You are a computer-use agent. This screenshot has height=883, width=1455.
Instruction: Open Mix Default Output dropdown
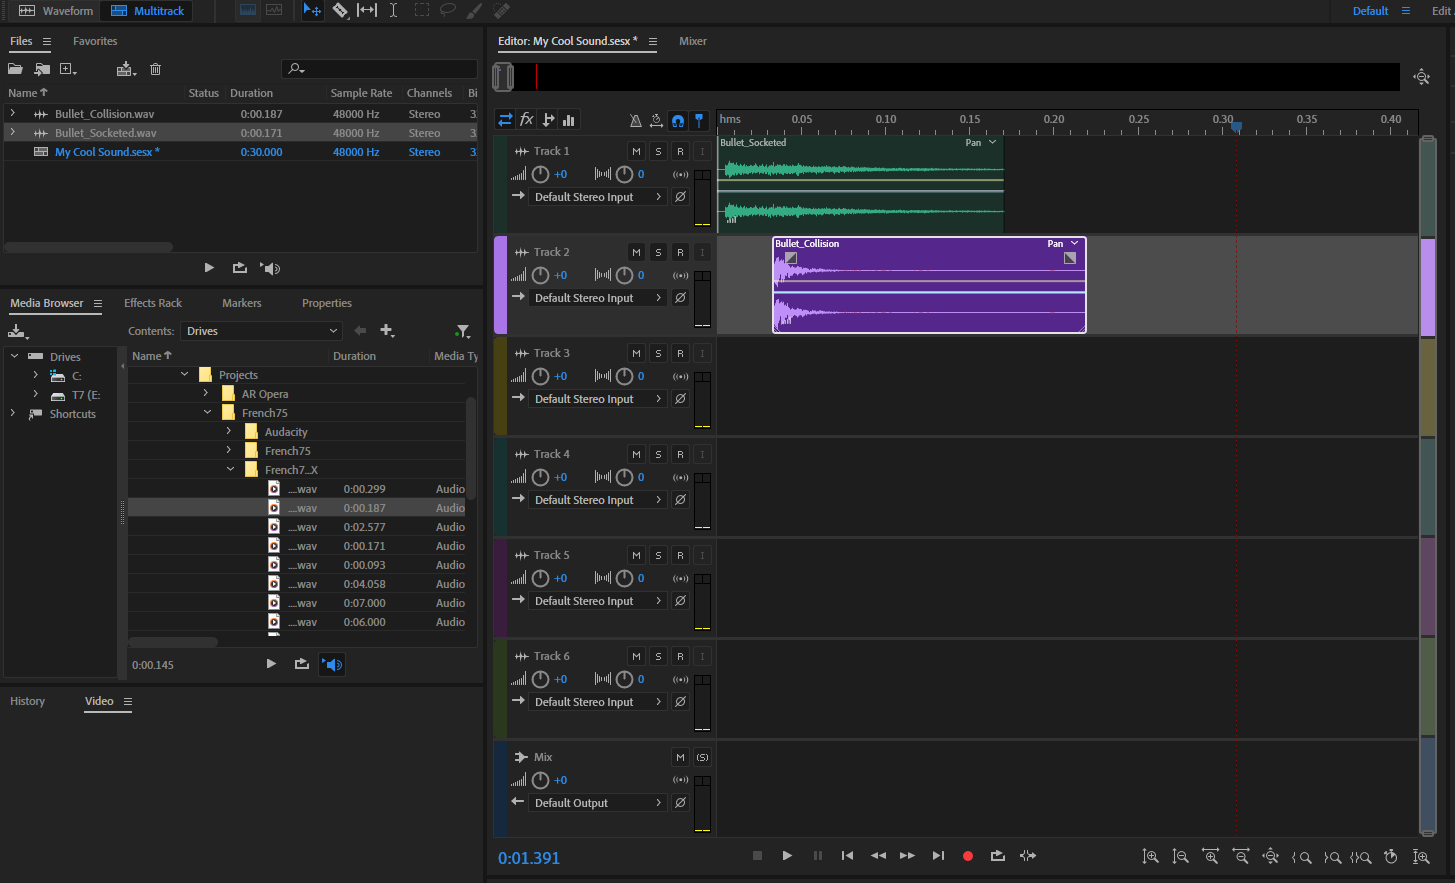[598, 803]
